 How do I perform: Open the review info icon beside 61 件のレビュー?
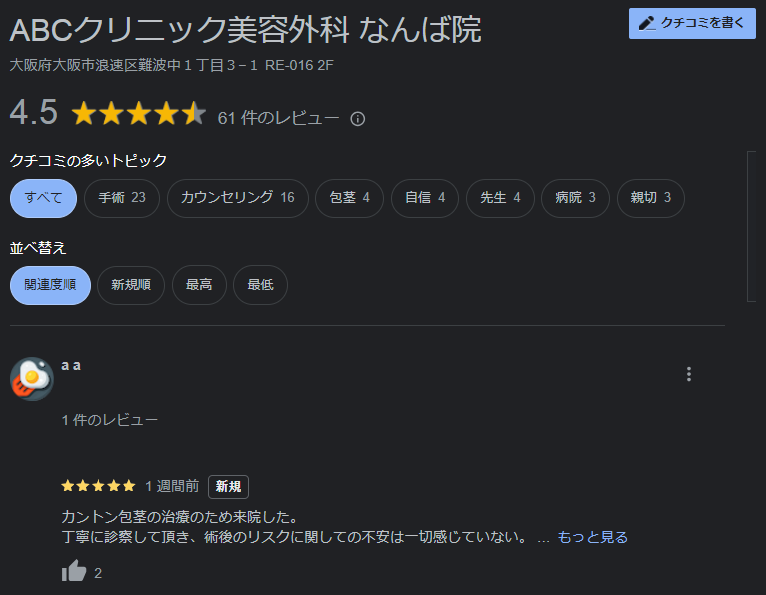click(358, 119)
